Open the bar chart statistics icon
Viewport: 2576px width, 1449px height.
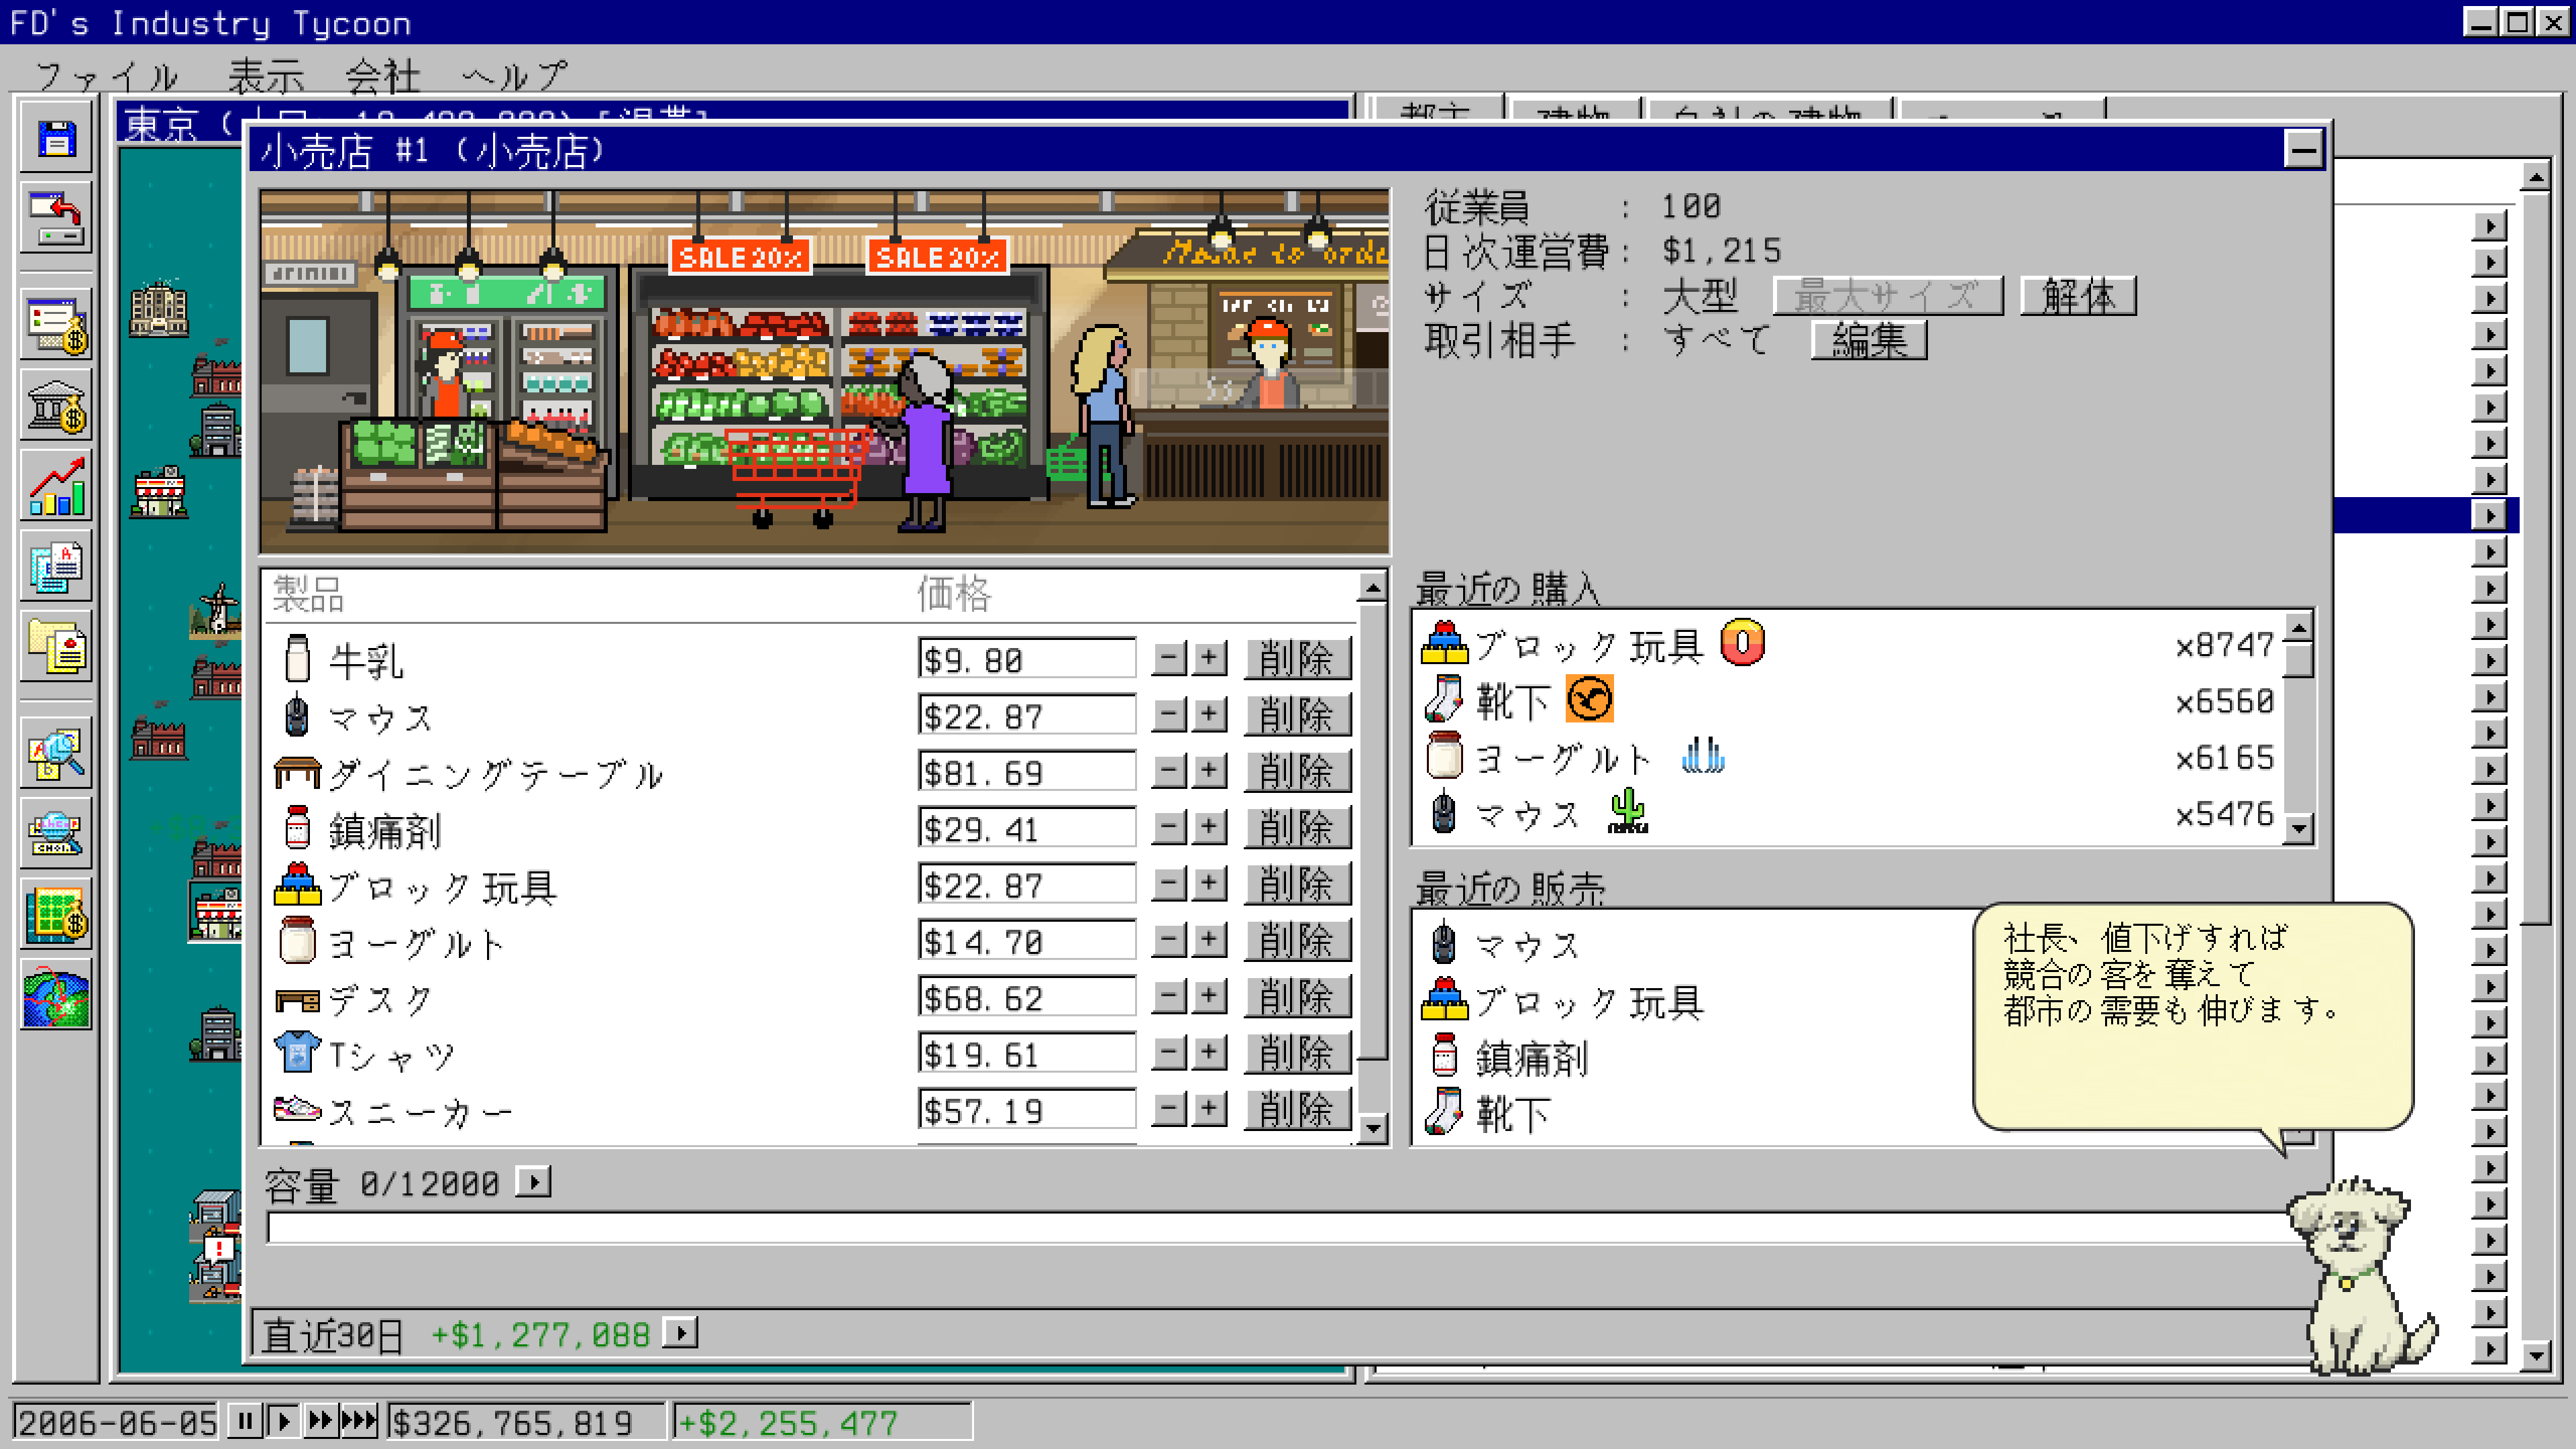[x=56, y=486]
